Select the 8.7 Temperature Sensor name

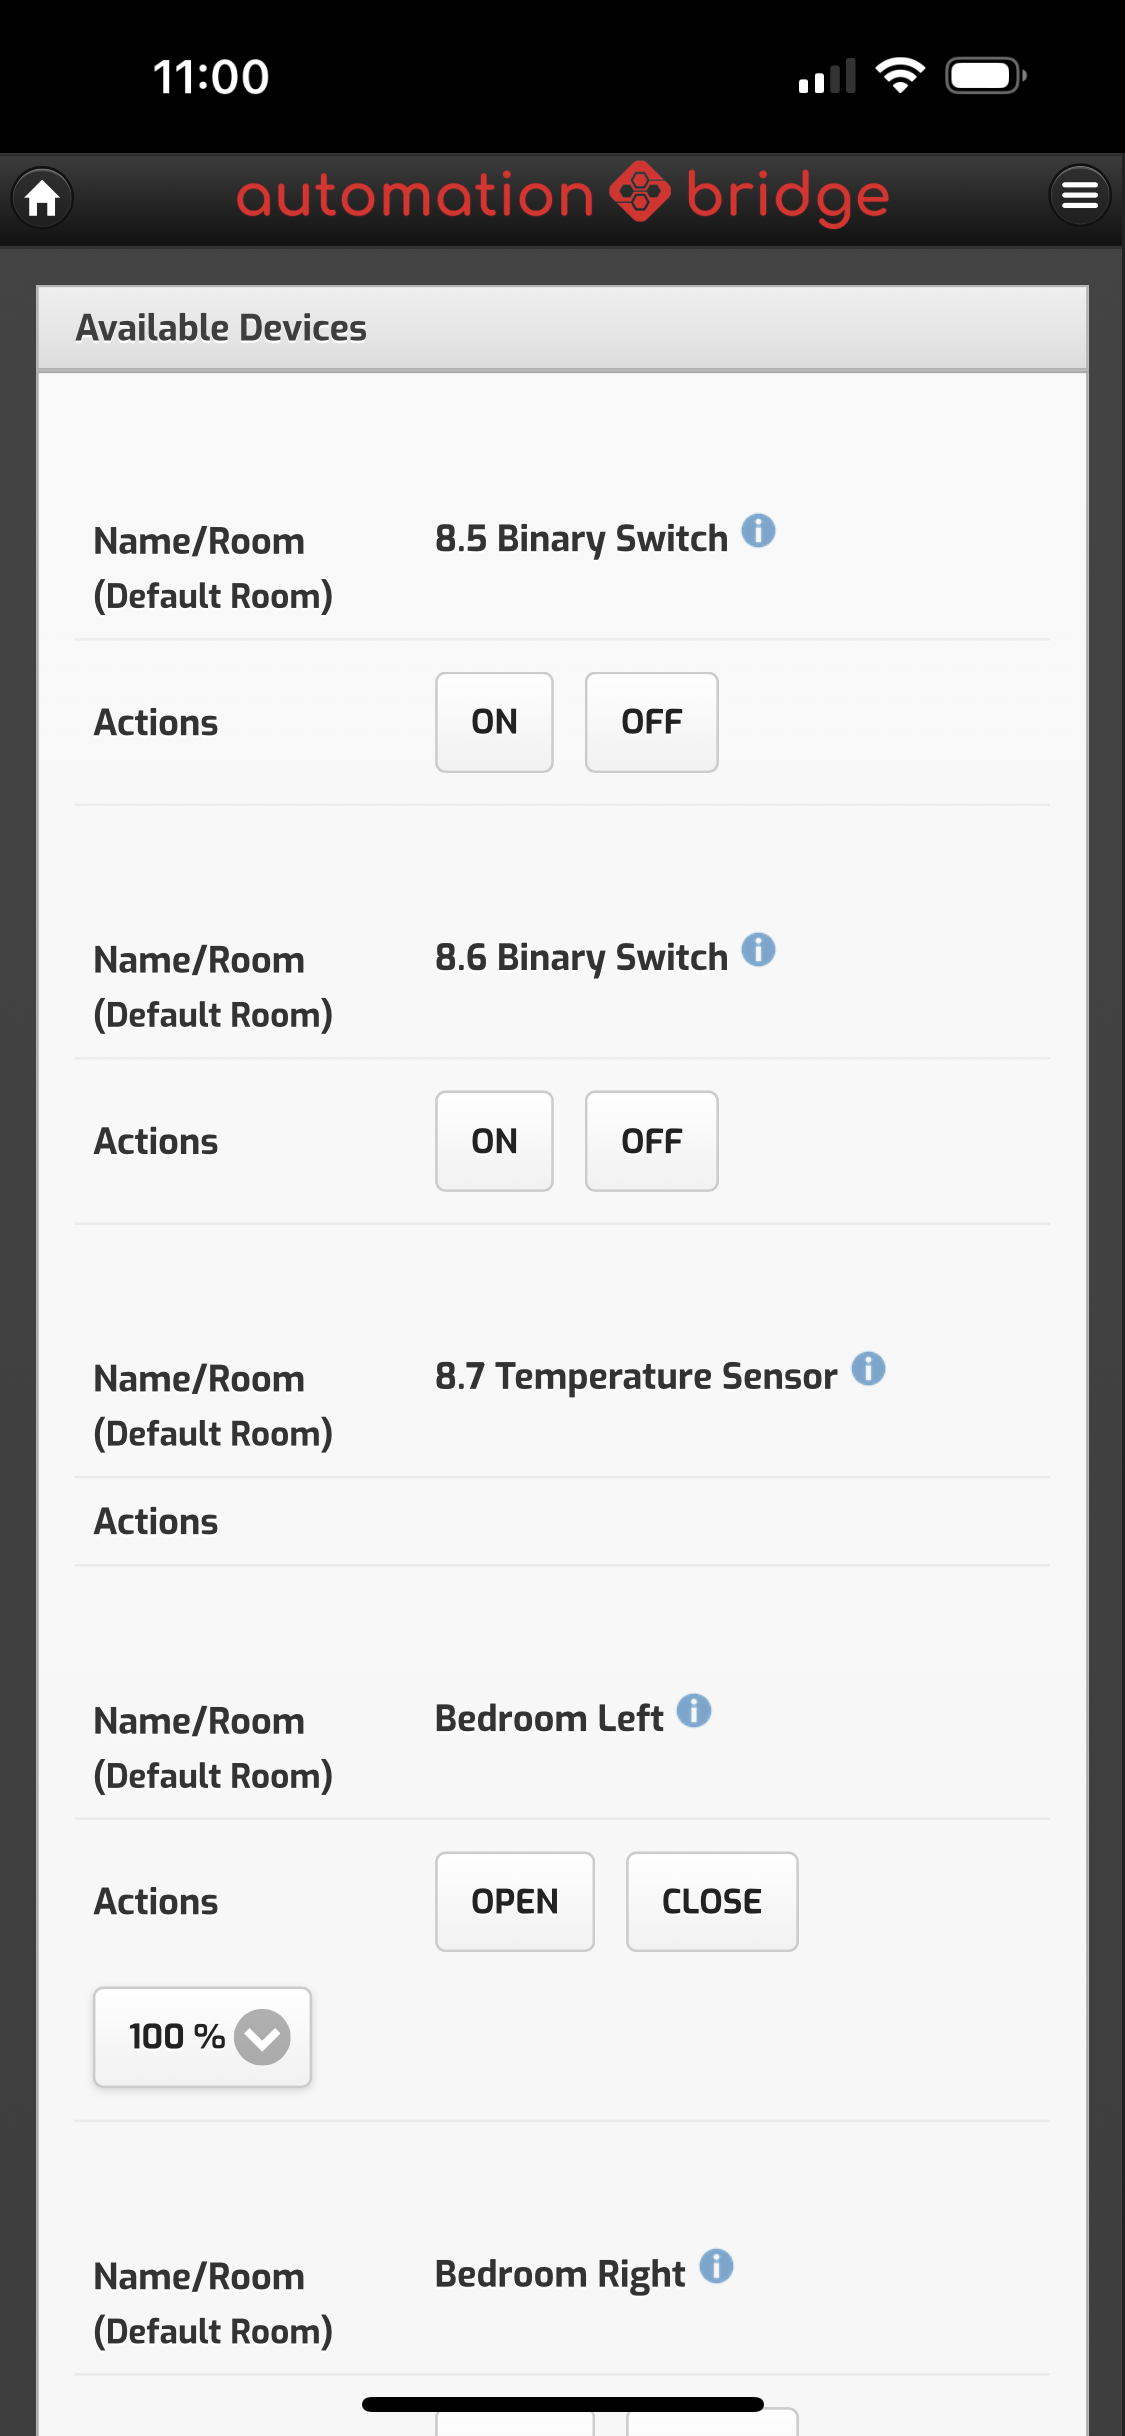pyautogui.click(x=636, y=1377)
